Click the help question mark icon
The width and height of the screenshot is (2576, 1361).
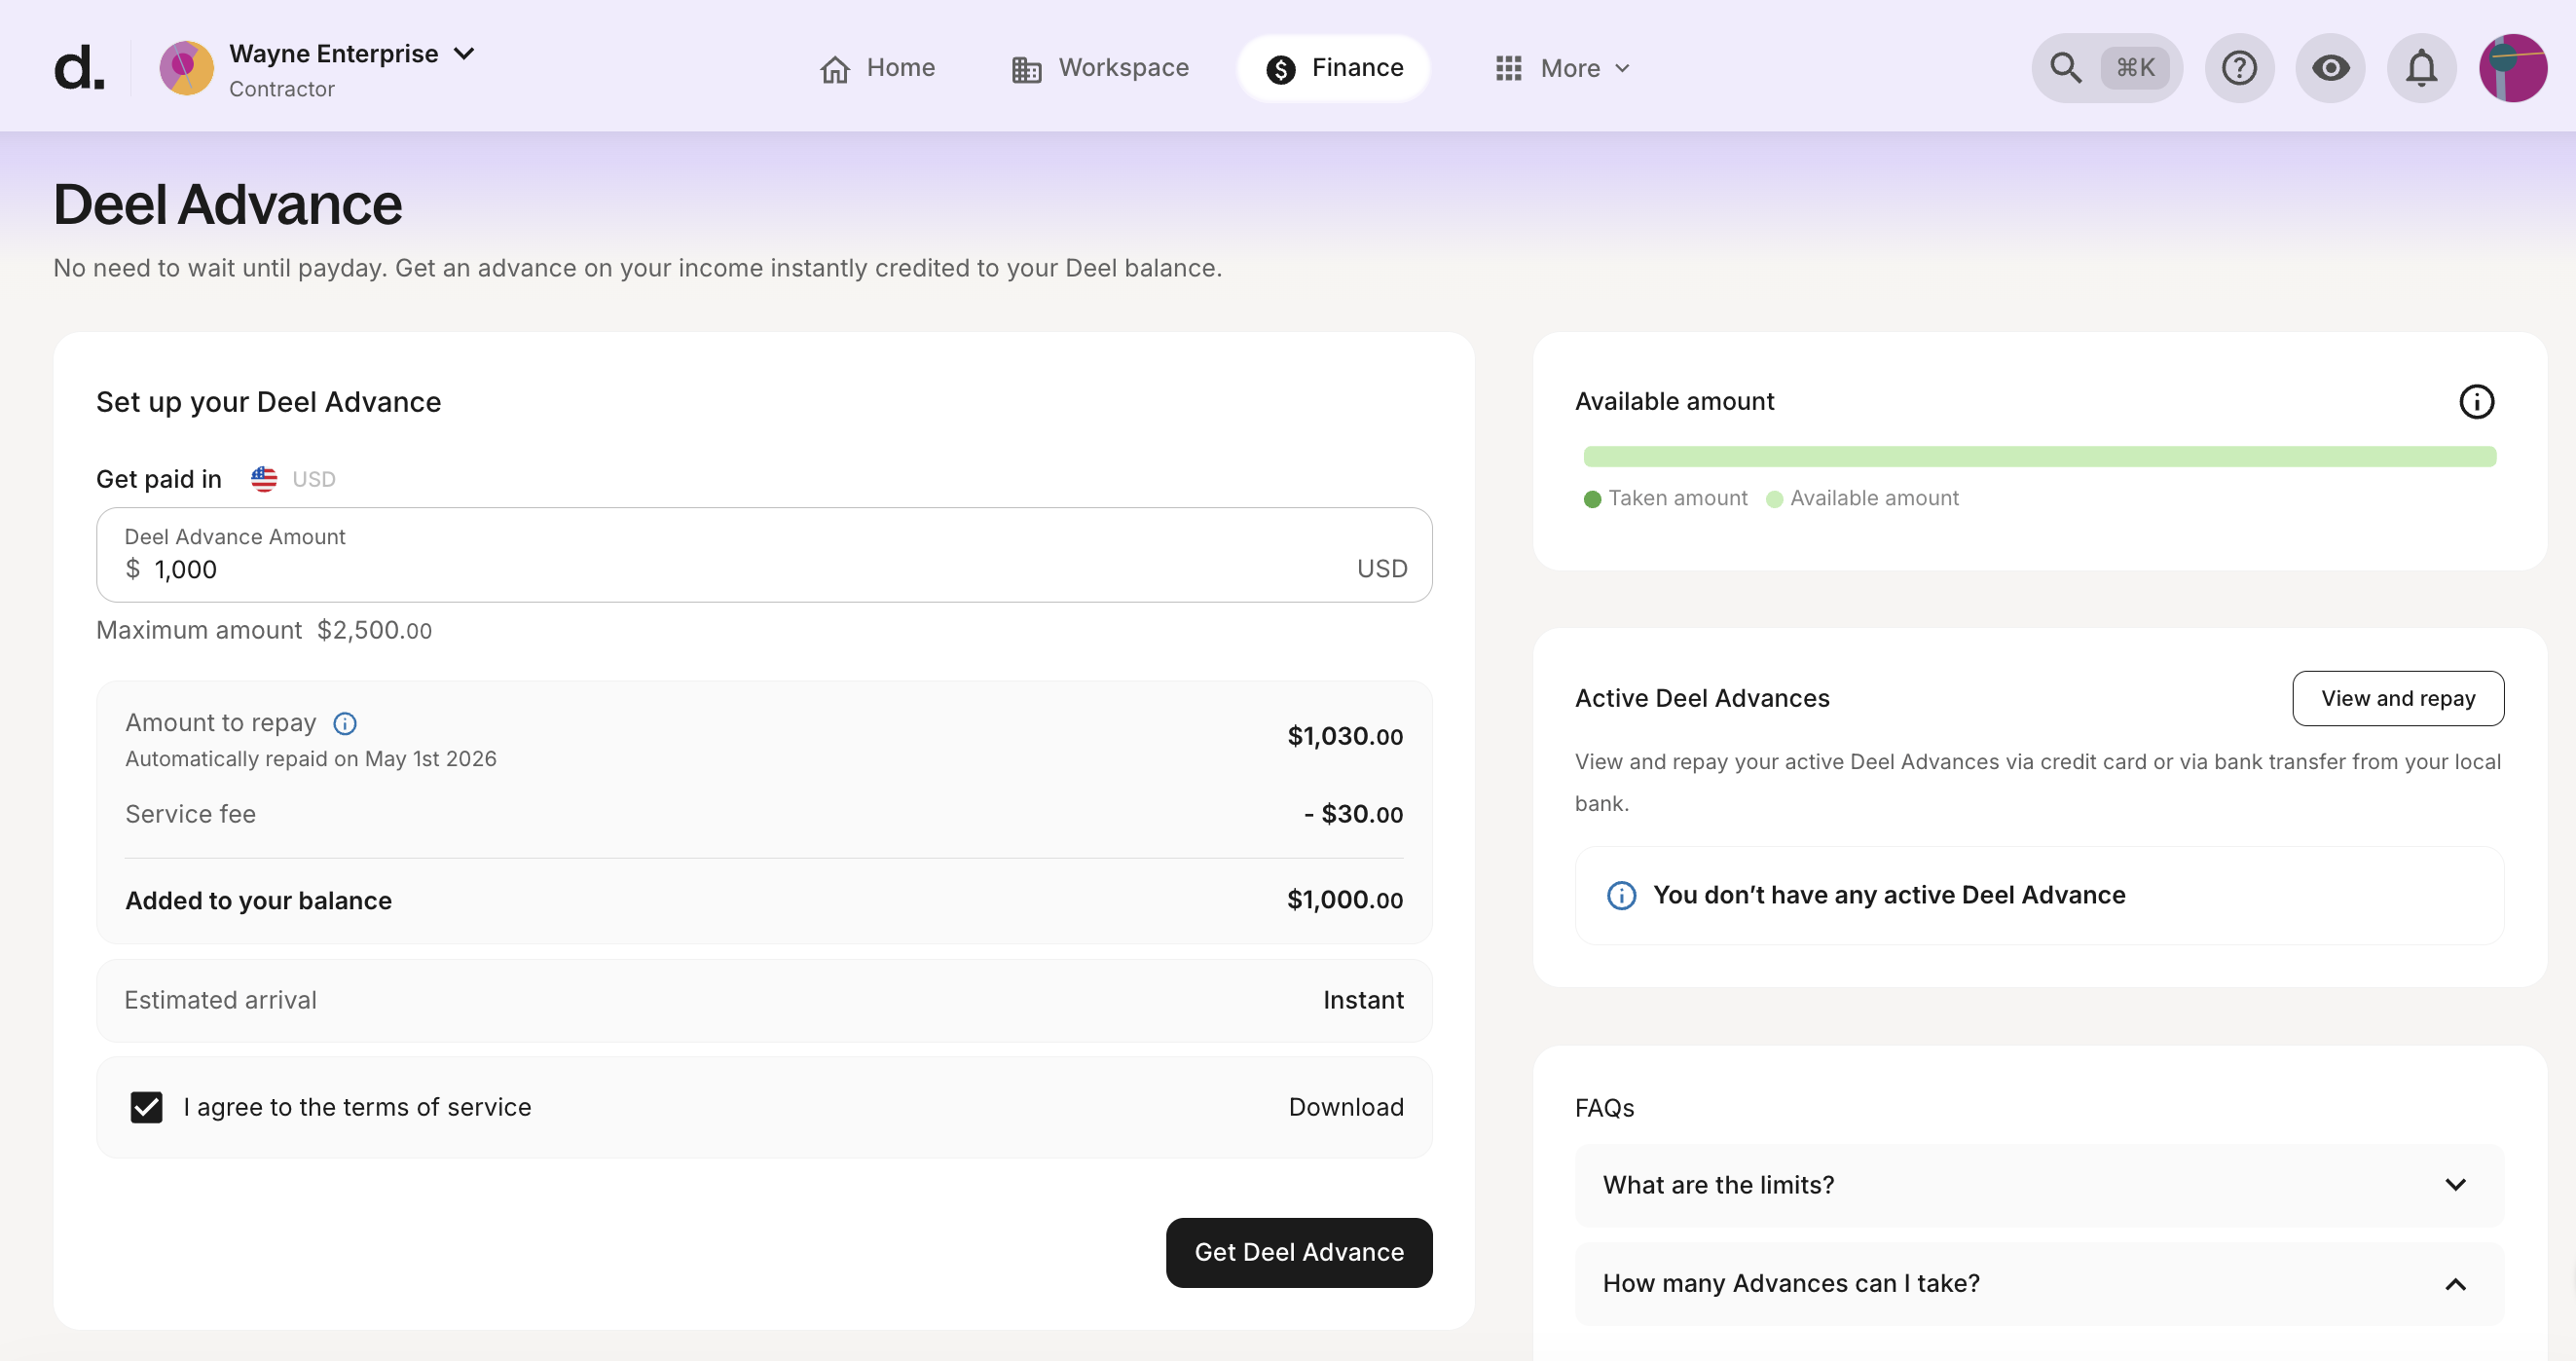point(2239,67)
